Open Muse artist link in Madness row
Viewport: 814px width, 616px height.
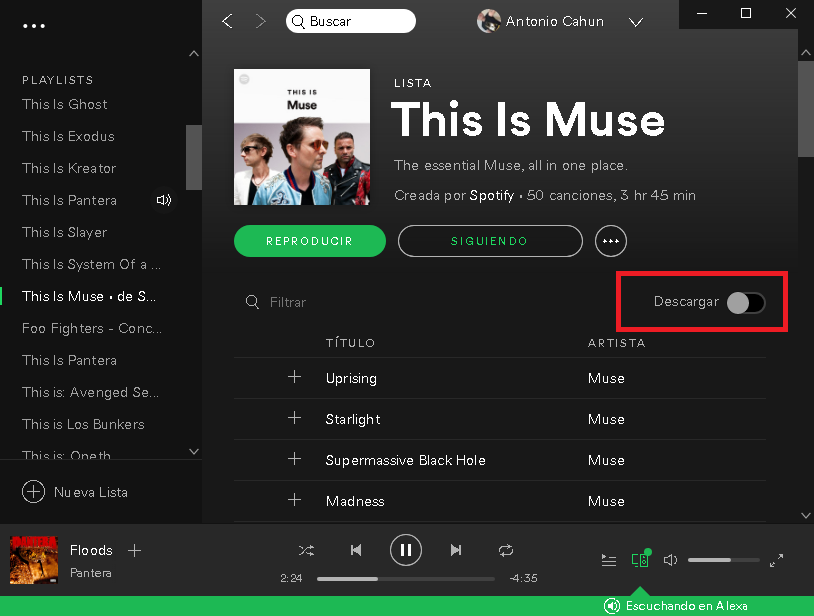click(606, 501)
